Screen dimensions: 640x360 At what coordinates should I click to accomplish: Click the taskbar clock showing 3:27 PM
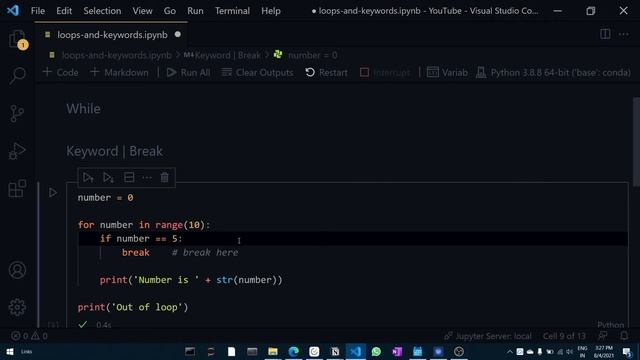pos(604,351)
